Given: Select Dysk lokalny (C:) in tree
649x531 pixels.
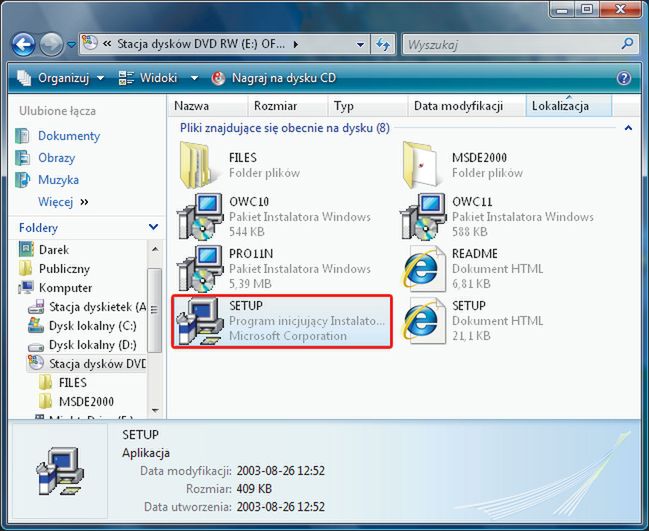Looking at the screenshot, I should [x=93, y=326].
